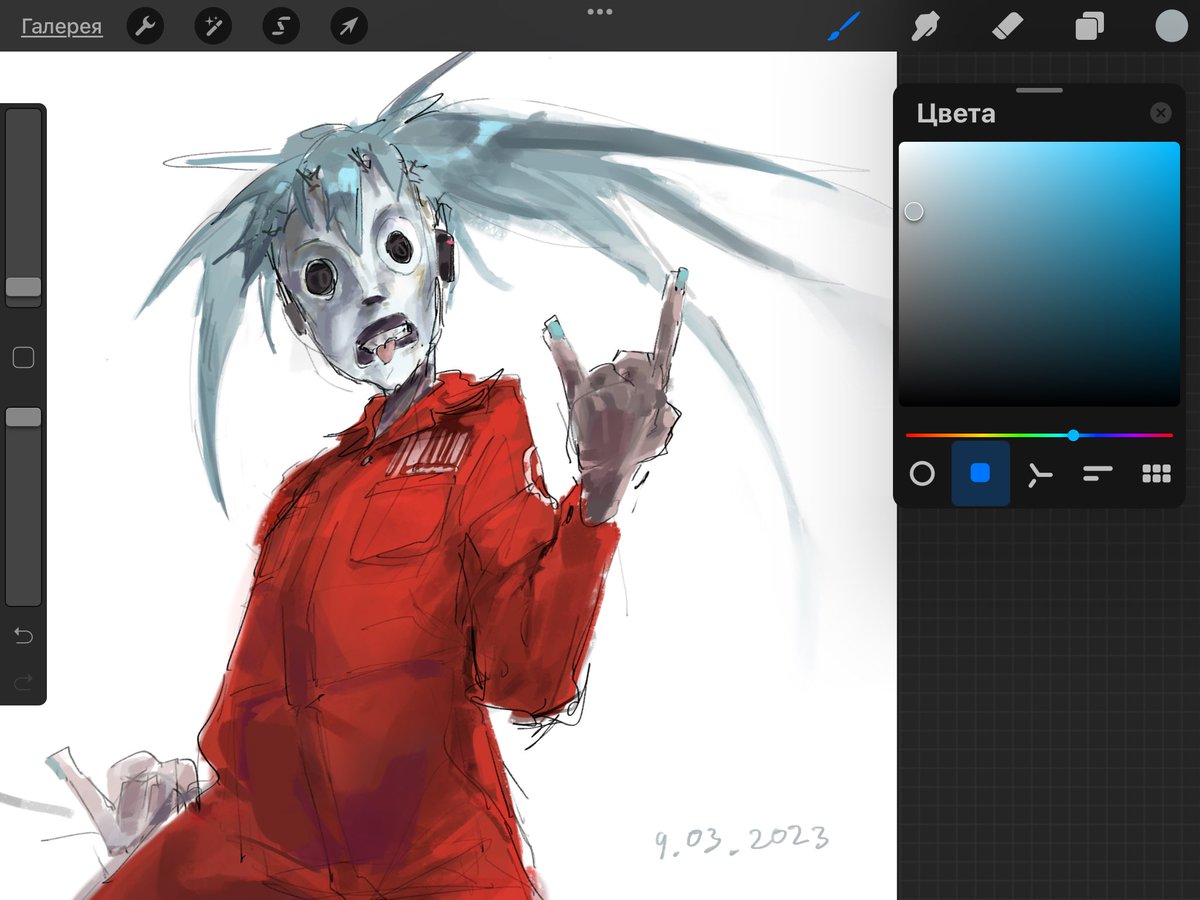Image resolution: width=1200 pixels, height=900 pixels.
Task: Open the Actions wrench menu
Action: tap(146, 27)
